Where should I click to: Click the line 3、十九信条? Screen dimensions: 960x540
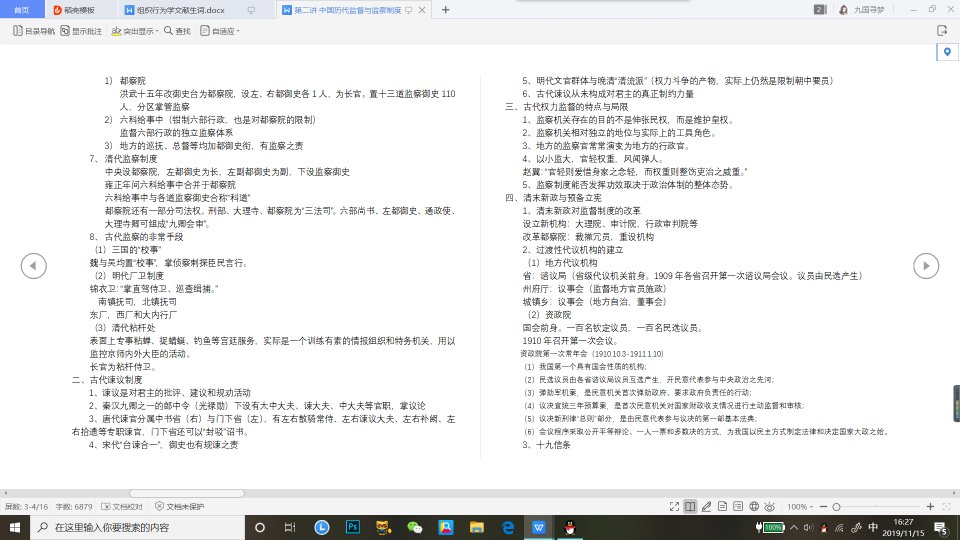pos(546,444)
